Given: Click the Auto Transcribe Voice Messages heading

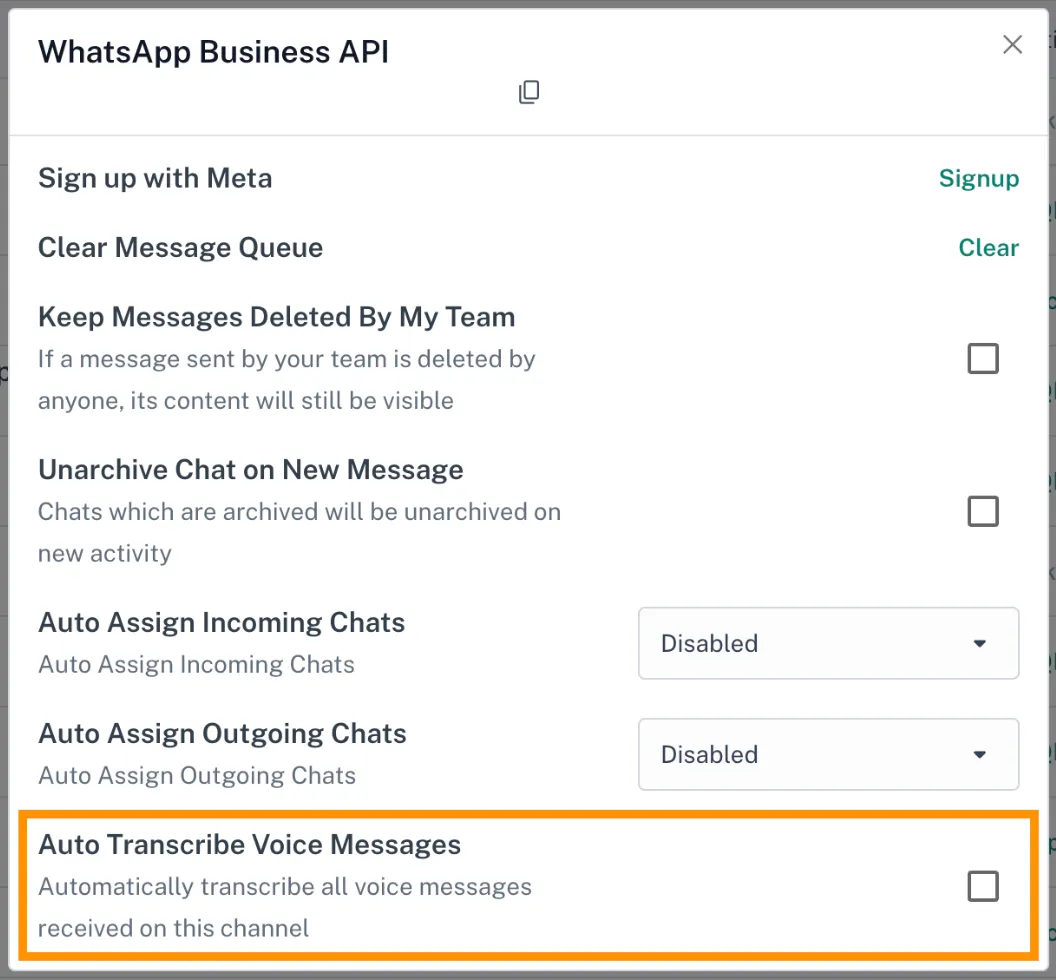Looking at the screenshot, I should pos(249,845).
